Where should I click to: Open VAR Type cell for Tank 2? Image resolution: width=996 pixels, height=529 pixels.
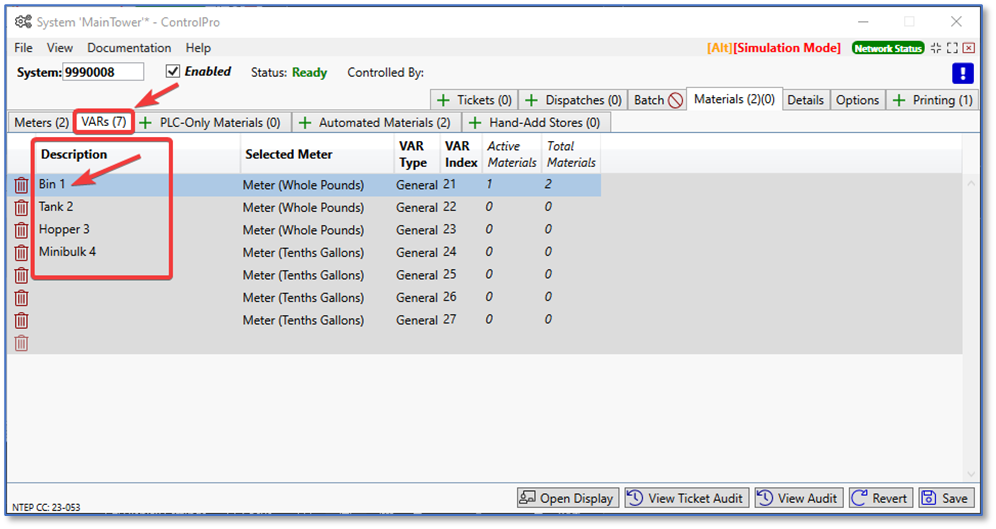[x=416, y=208]
